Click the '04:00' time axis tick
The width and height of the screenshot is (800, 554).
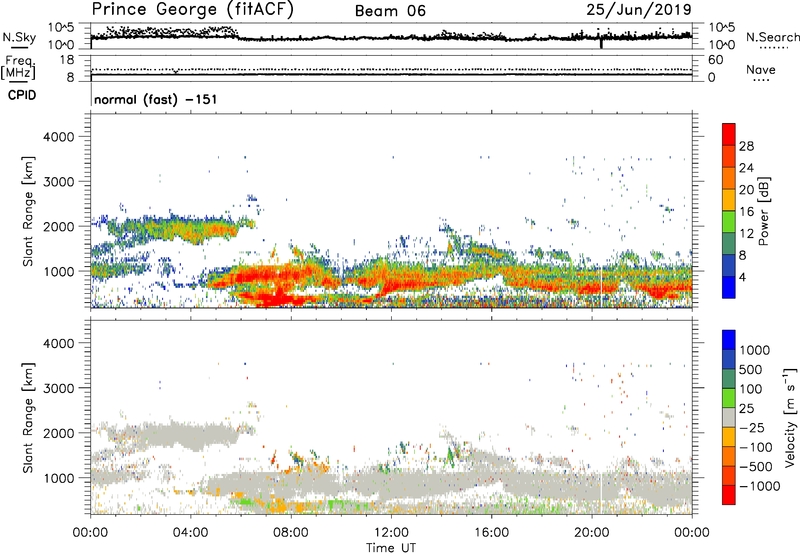pyautogui.click(x=191, y=533)
